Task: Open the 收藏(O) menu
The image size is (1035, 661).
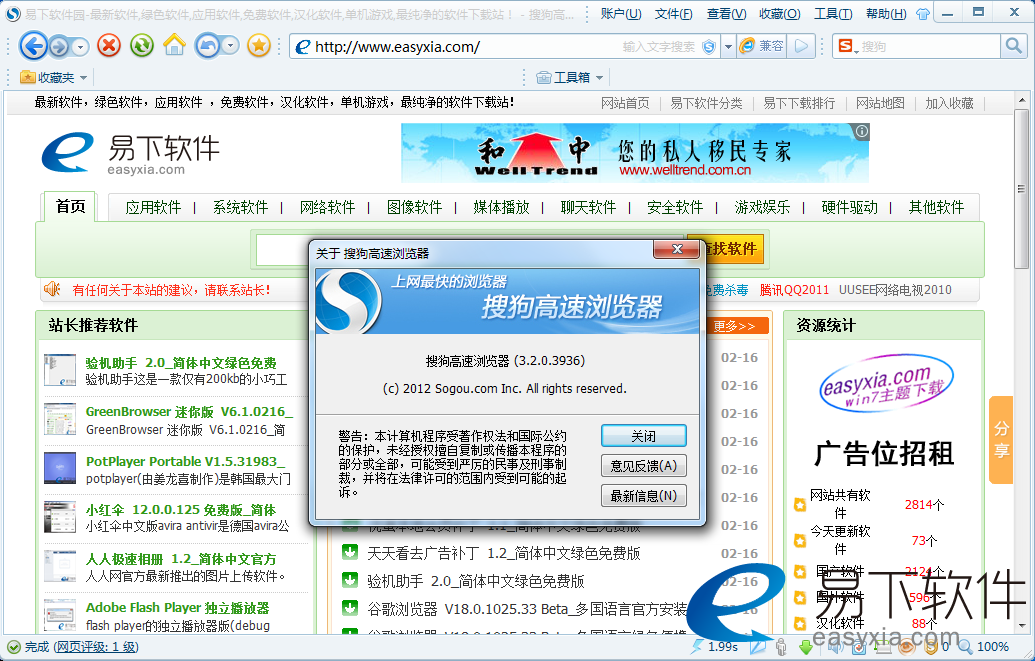Action: pyautogui.click(x=780, y=14)
